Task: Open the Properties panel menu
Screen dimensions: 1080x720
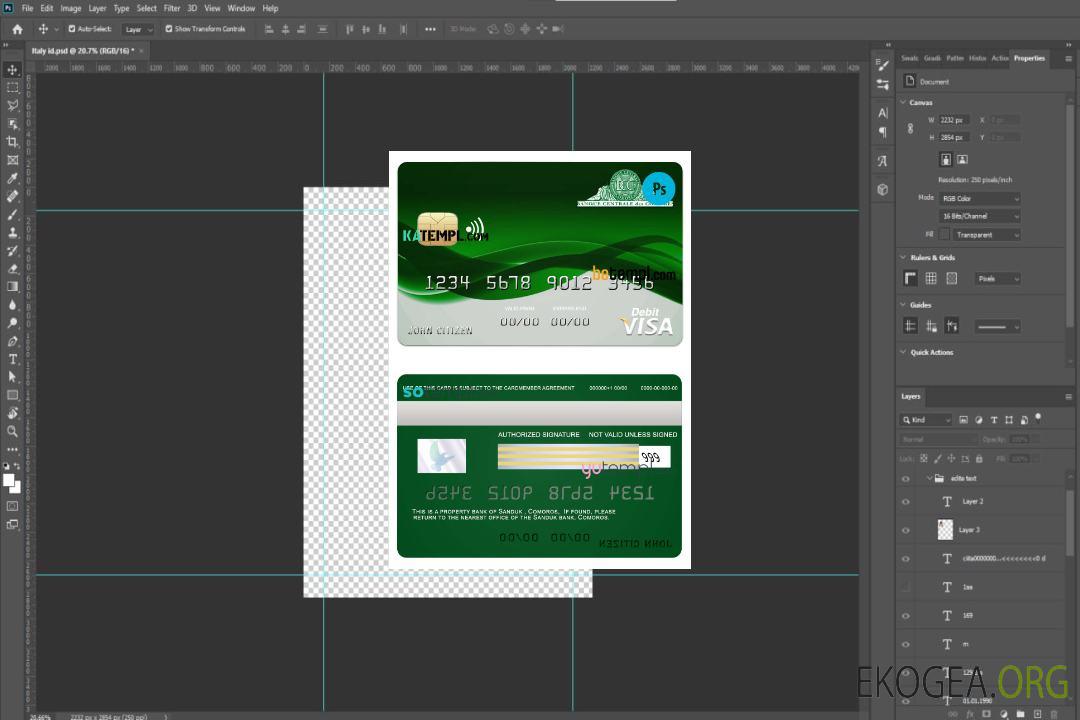Action: coord(1068,59)
